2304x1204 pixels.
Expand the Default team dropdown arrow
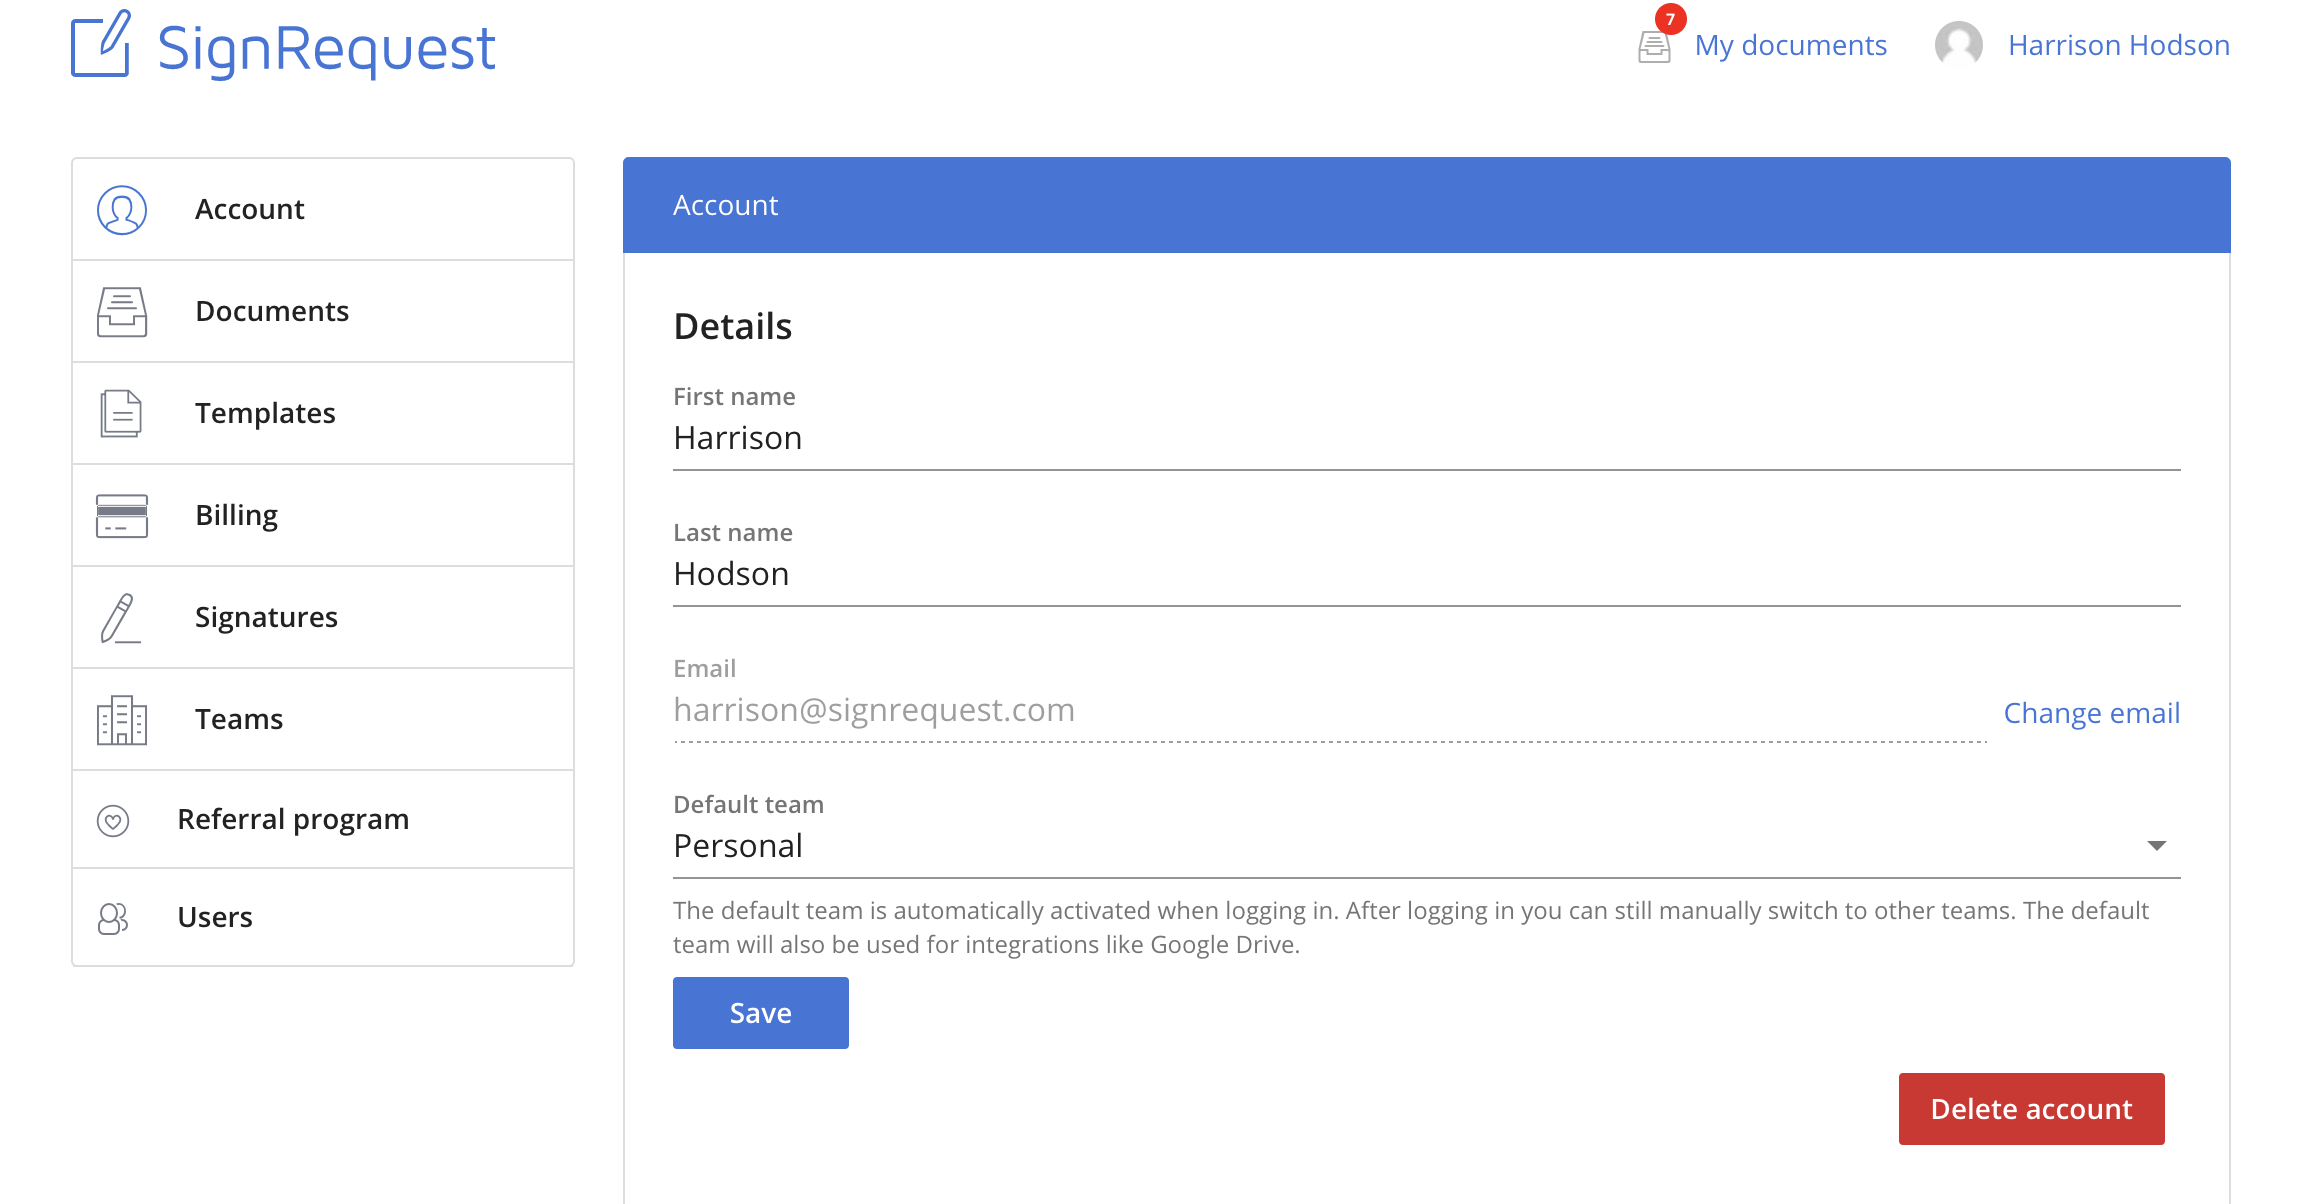(x=2157, y=846)
